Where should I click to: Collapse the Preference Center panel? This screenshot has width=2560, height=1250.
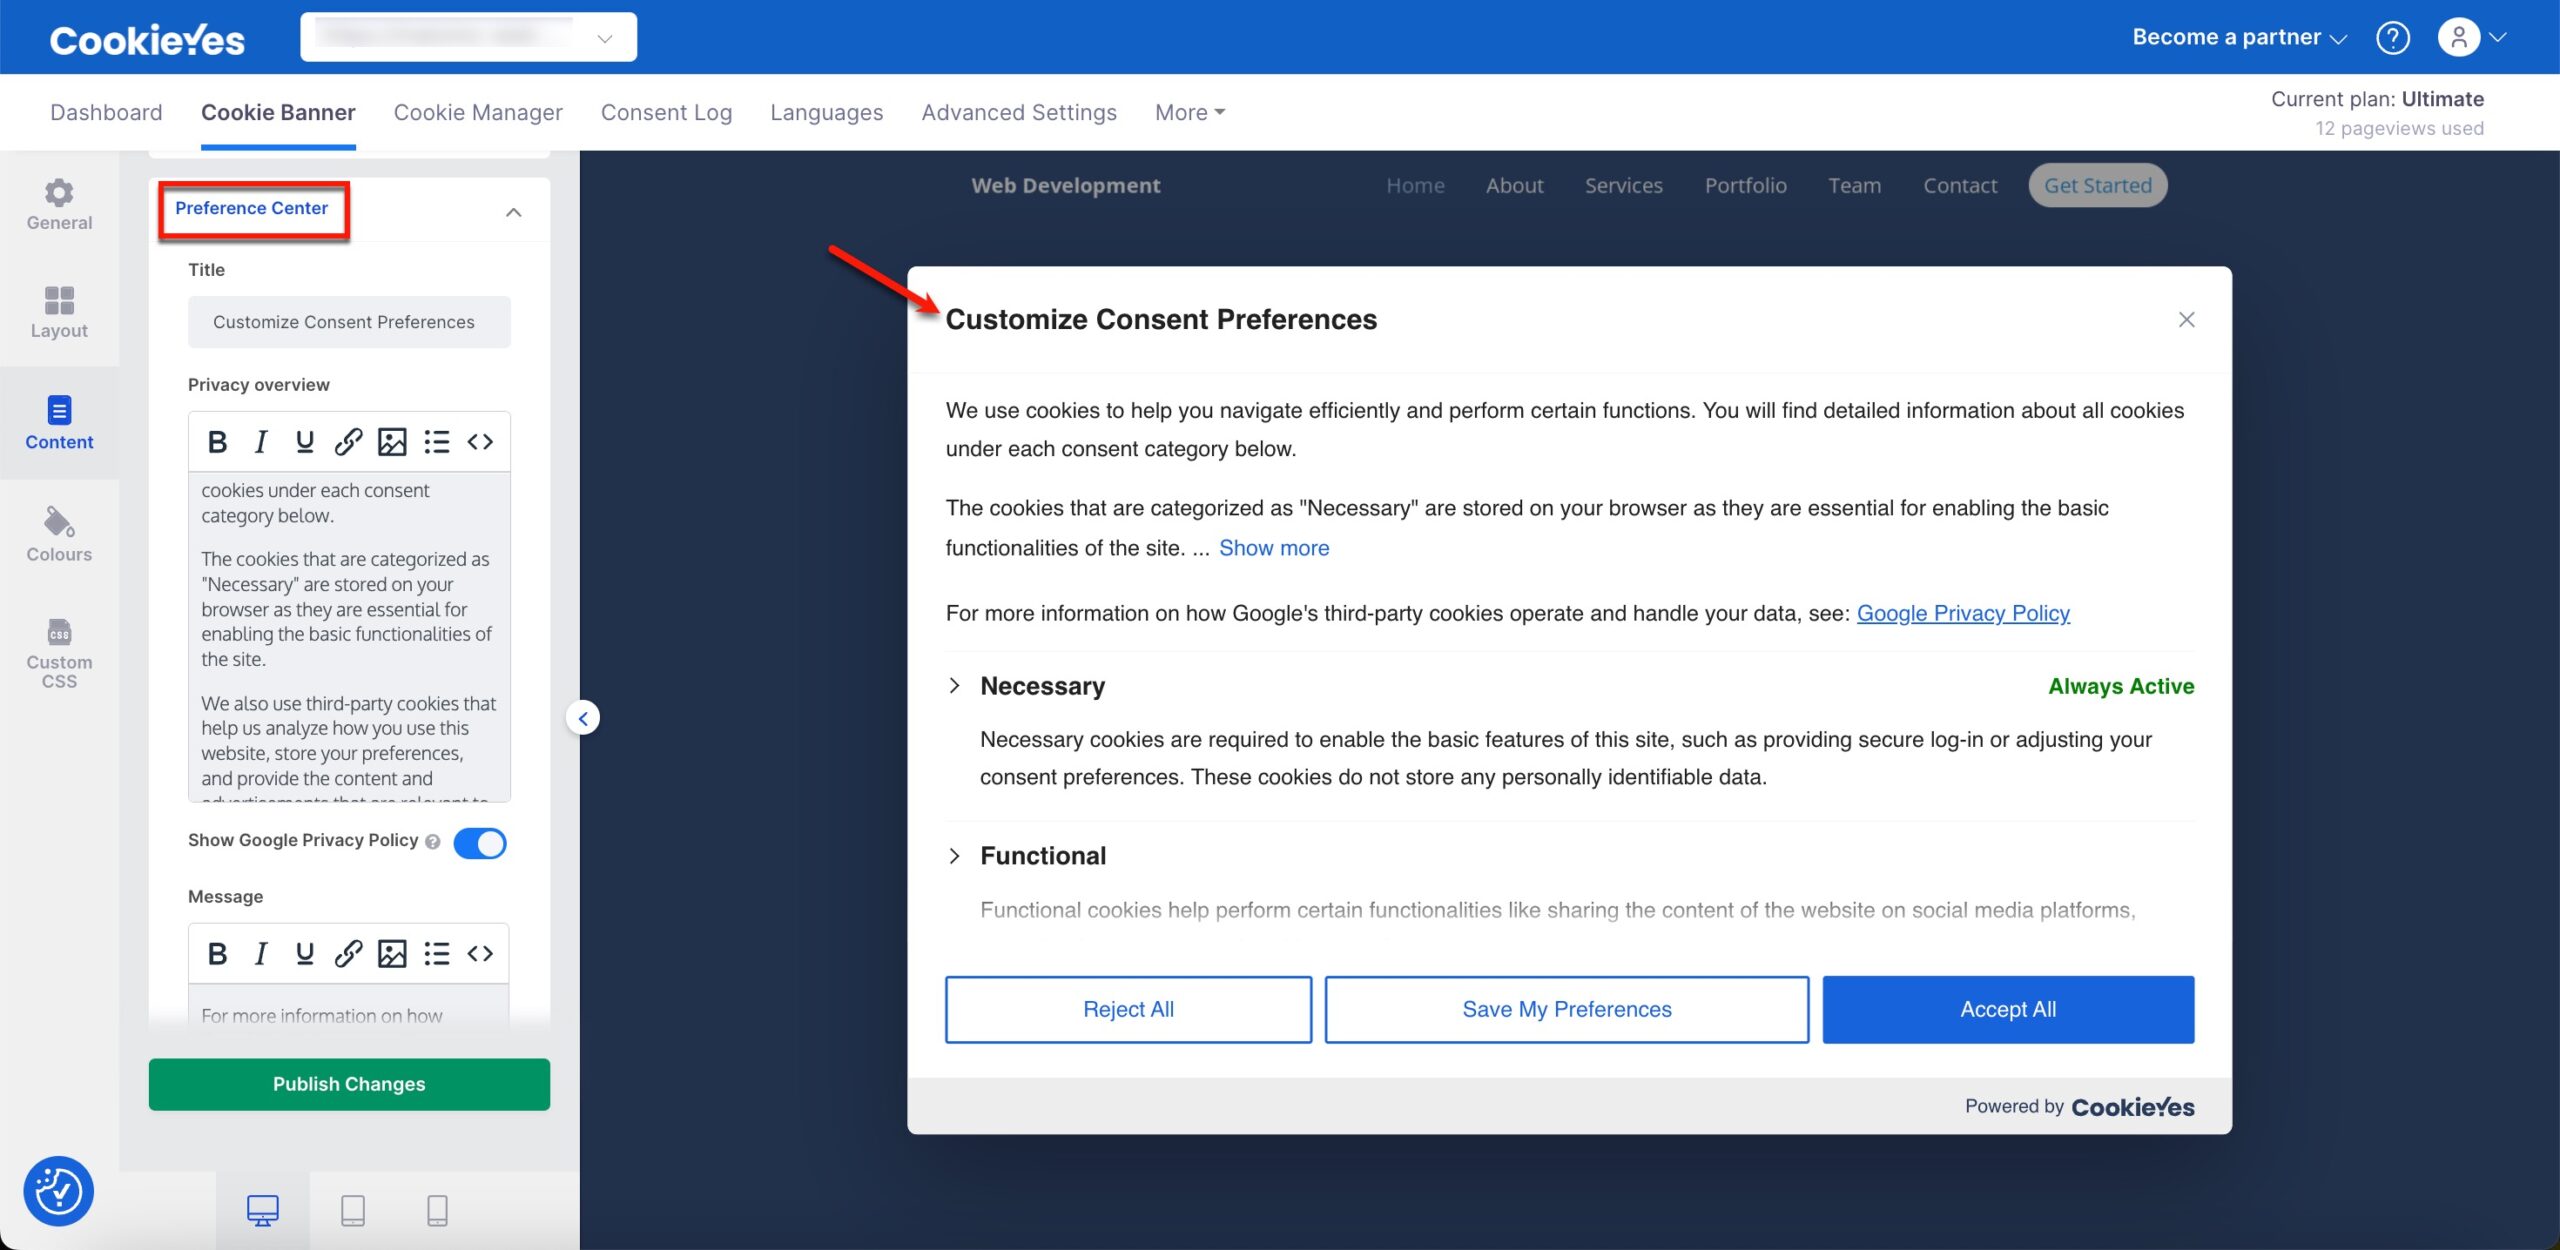coord(511,209)
